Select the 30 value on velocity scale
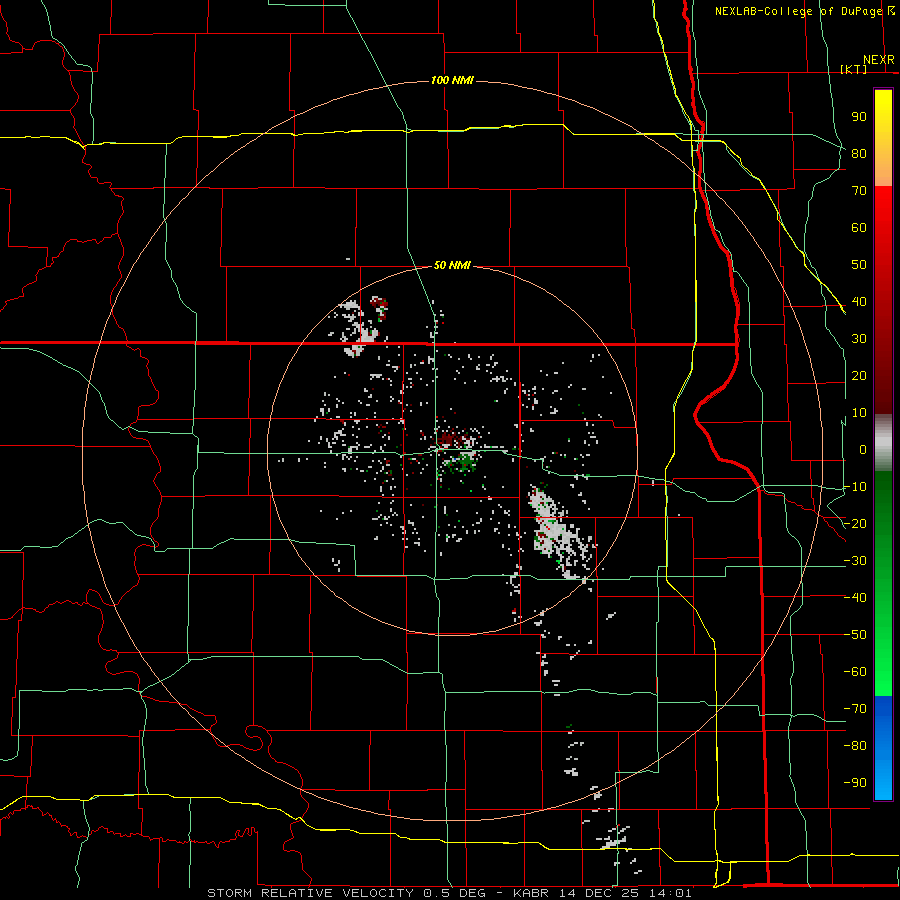Screen dimensions: 900x900 pos(859,339)
